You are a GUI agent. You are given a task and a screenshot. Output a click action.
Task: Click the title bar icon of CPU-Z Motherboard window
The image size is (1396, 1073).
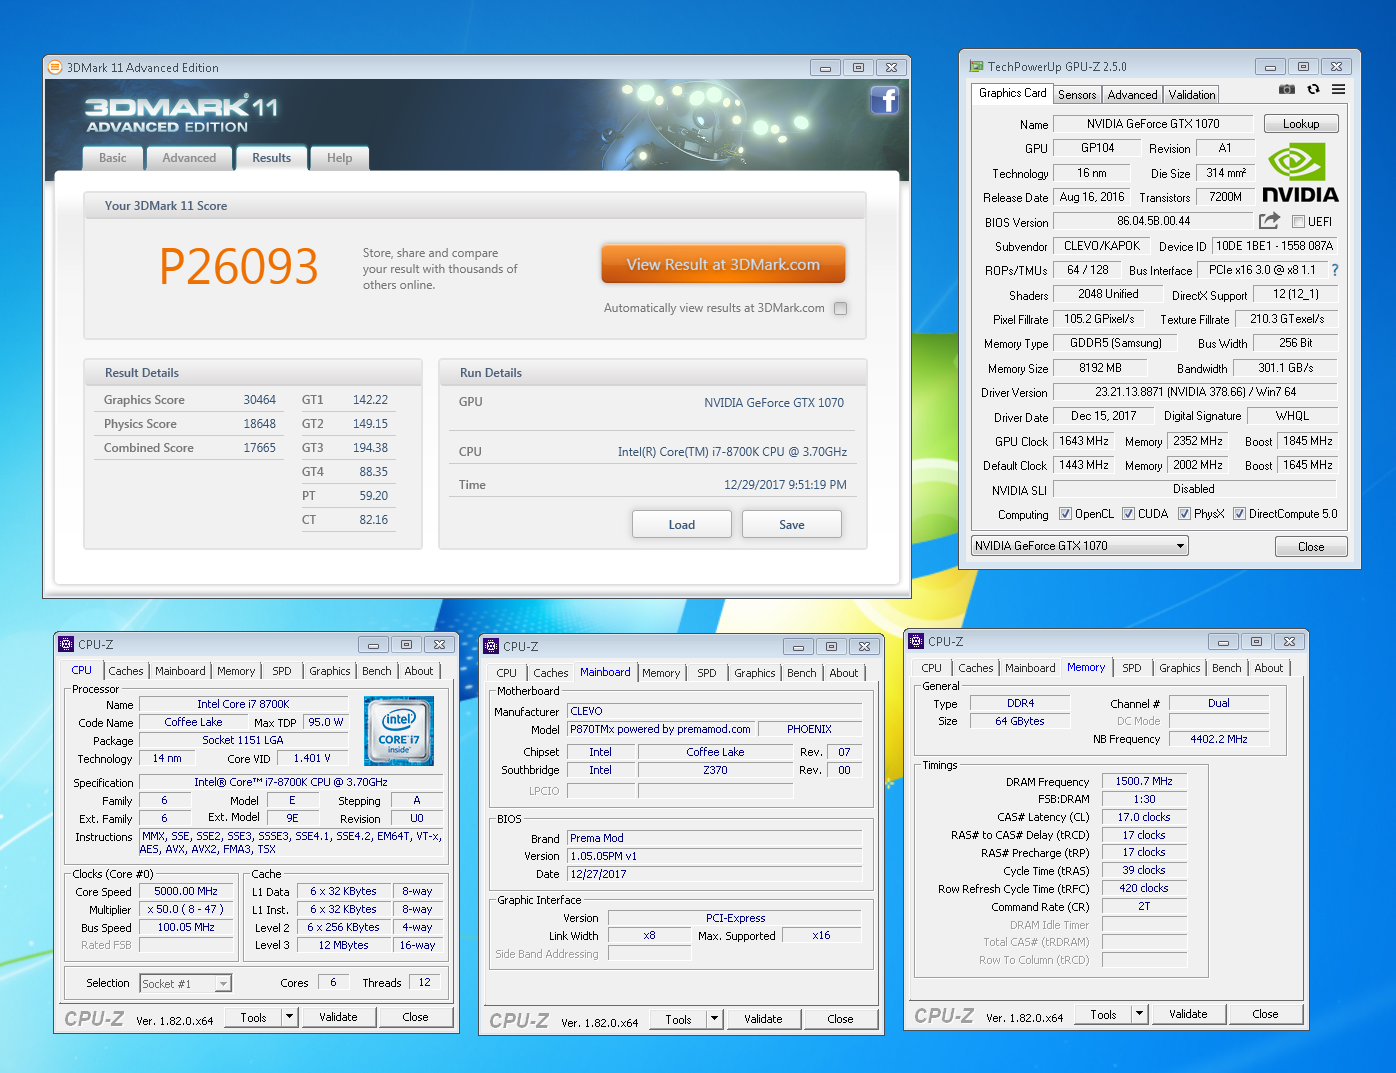point(491,646)
